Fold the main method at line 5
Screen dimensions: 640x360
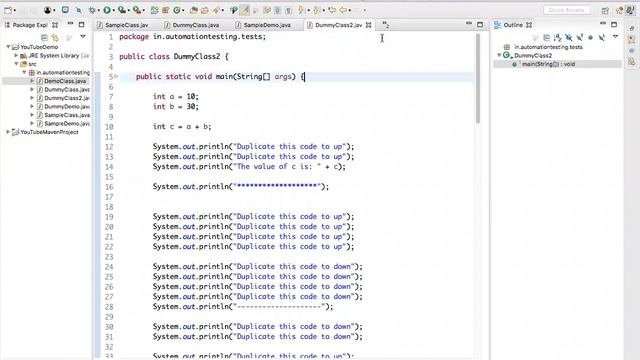click(x=116, y=76)
